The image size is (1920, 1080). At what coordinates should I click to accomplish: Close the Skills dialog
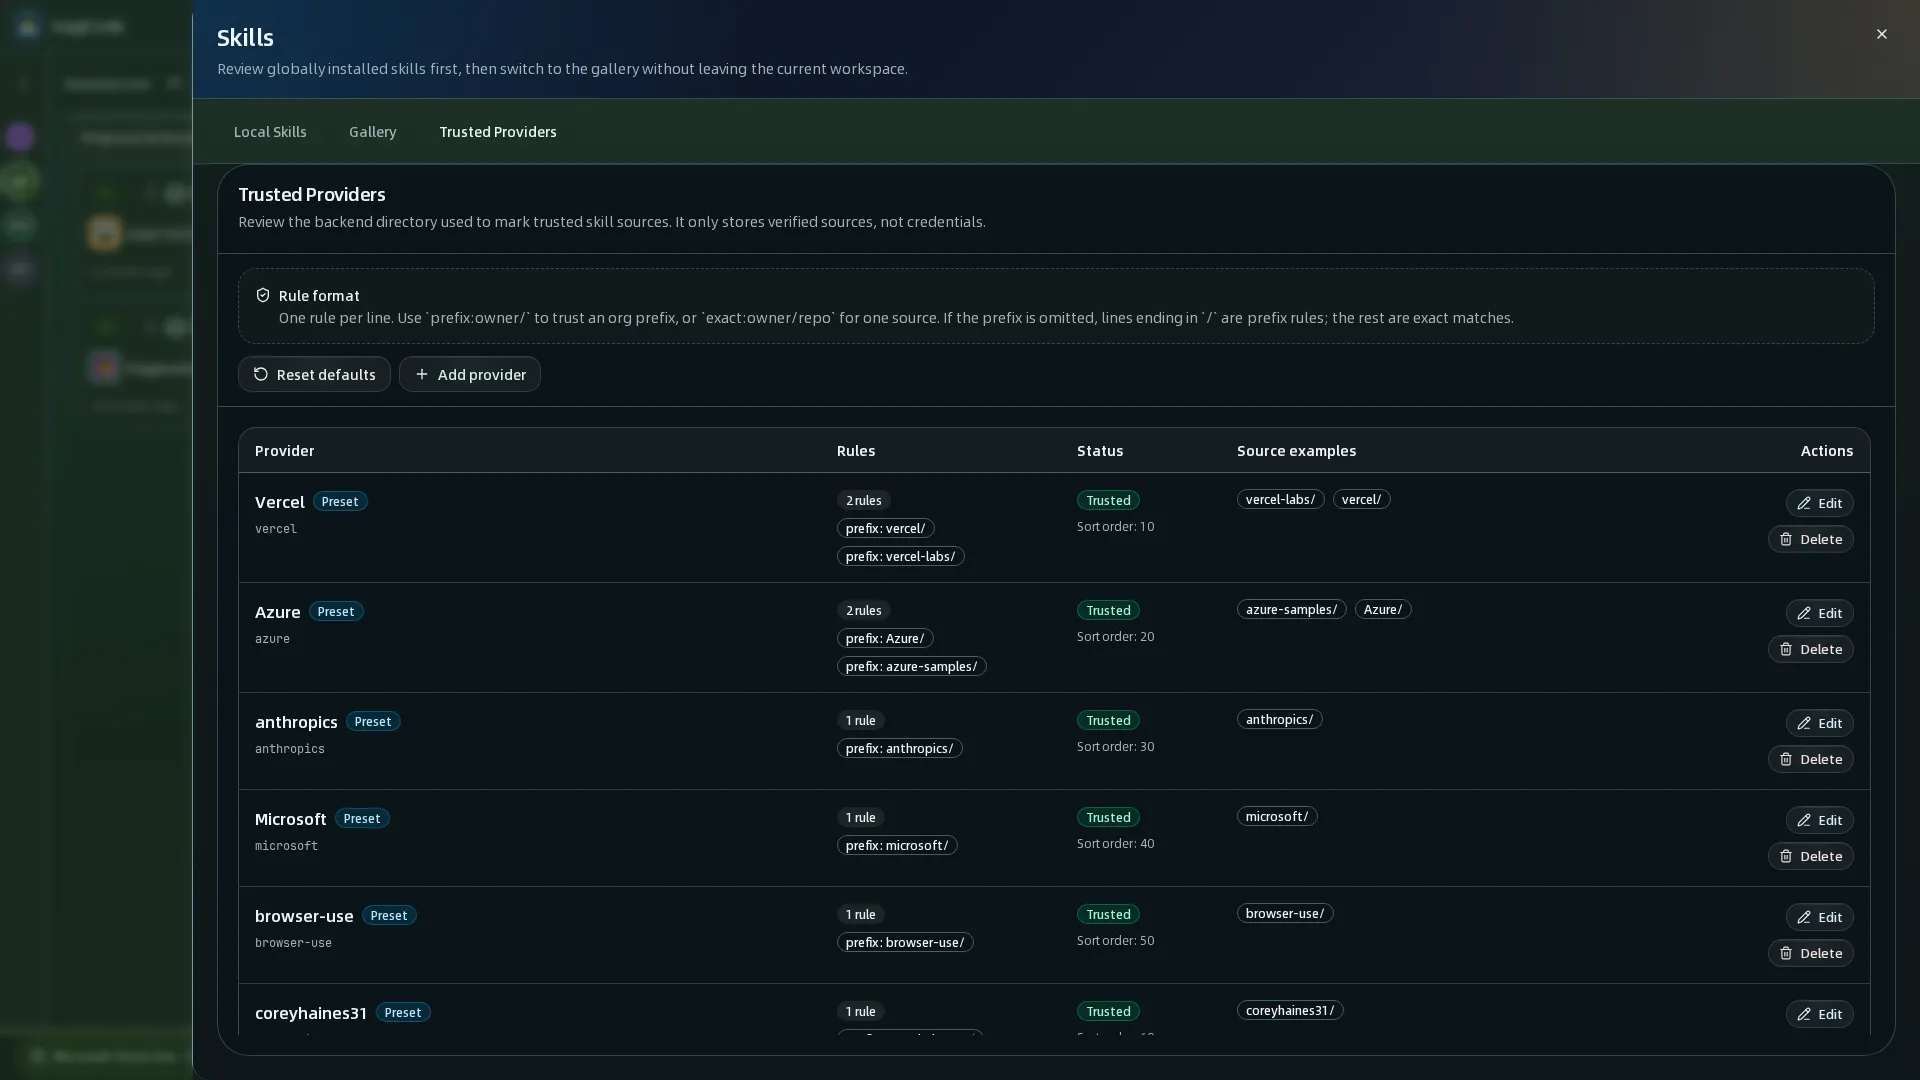[x=1881, y=34]
